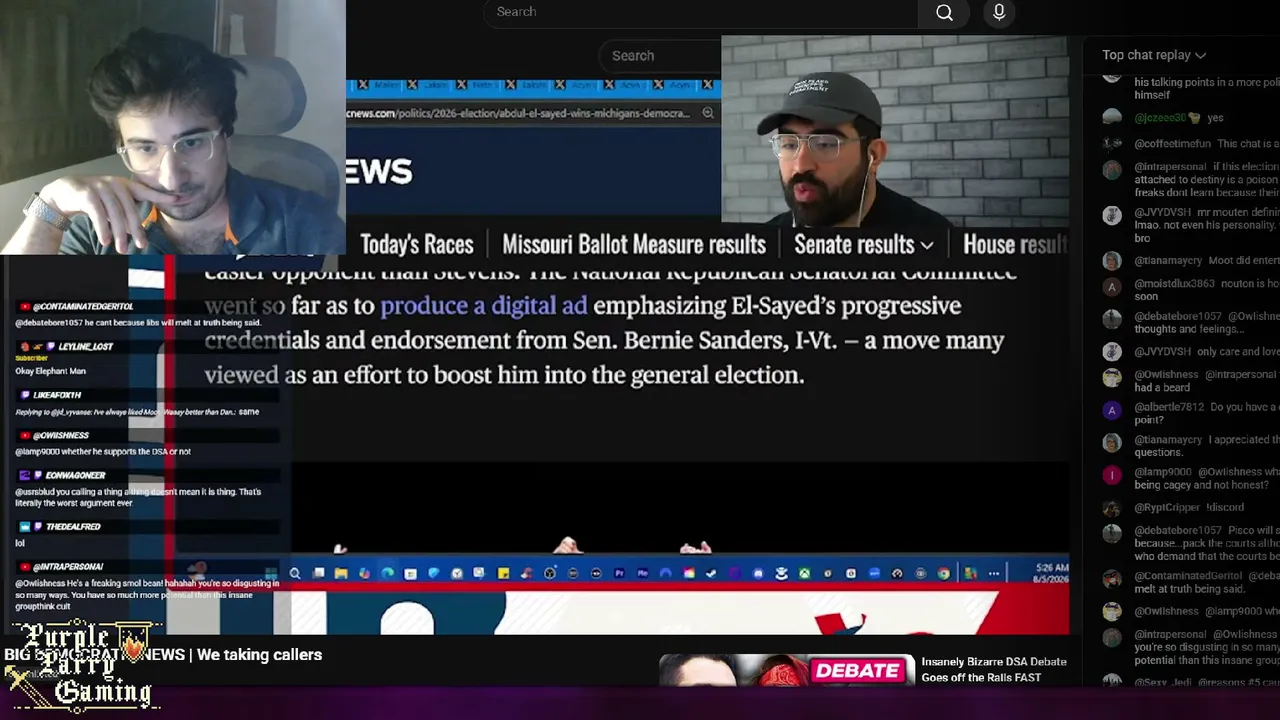
Task: Open Missouri Ballot Measure results tab
Action: pos(634,245)
